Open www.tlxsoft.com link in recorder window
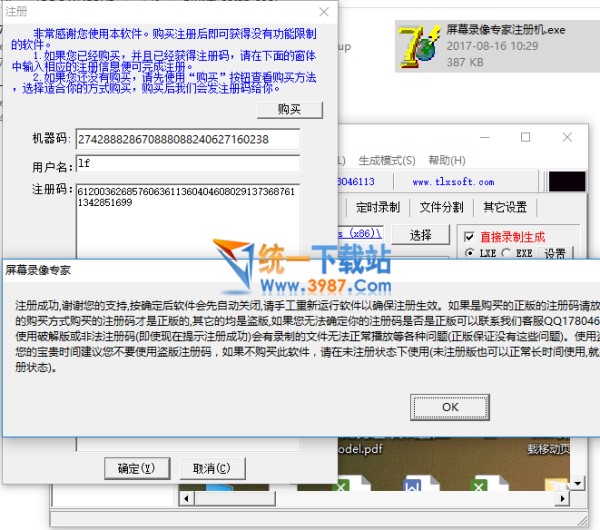Screen dimensions: 600x530 pyautogui.click(x=453, y=182)
